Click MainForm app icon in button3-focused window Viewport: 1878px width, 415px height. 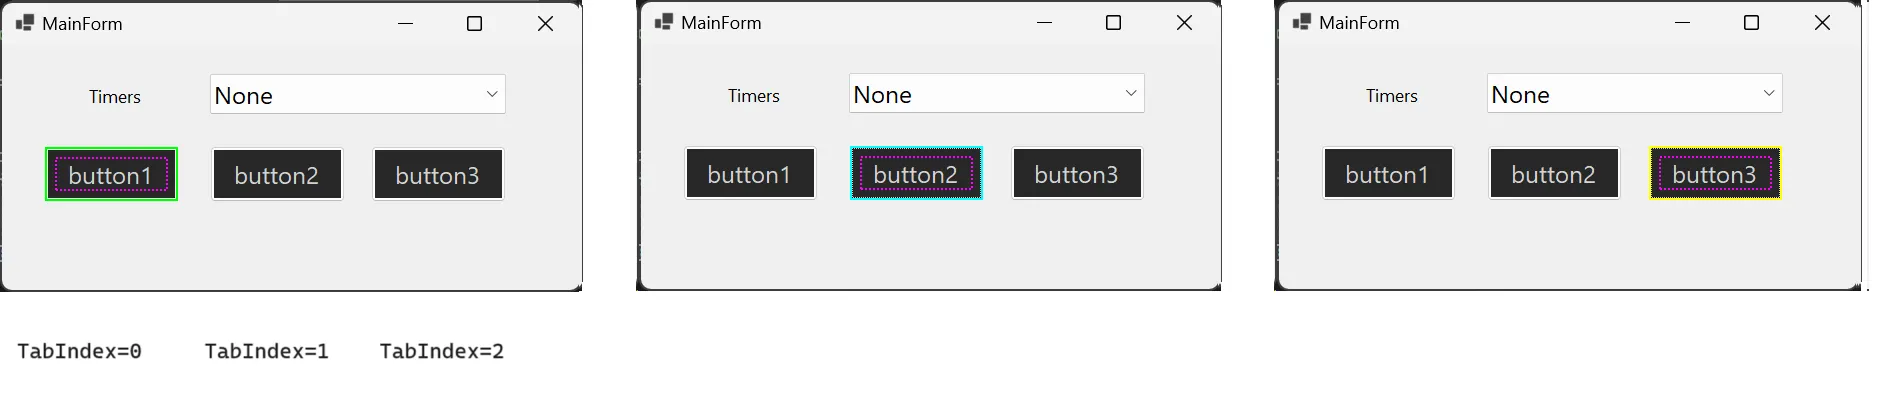1302,22
